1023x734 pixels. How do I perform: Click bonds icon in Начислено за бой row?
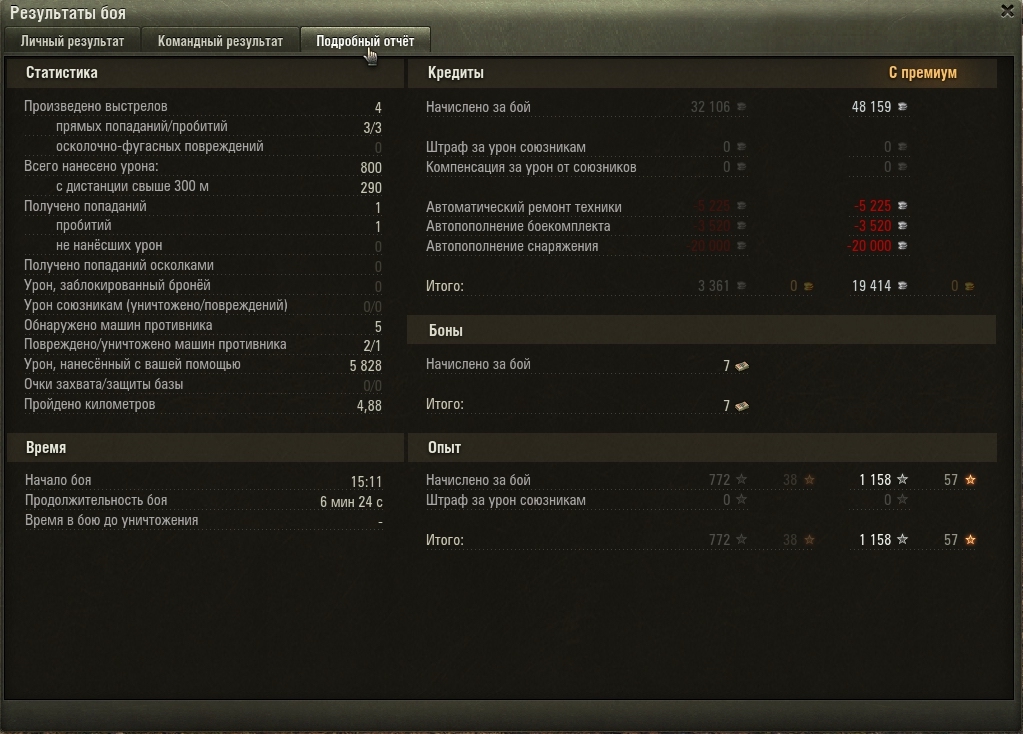pos(742,366)
